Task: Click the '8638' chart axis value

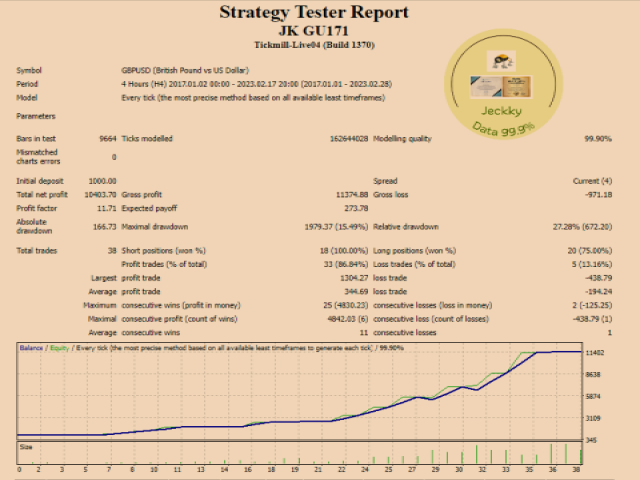Action: (593, 374)
